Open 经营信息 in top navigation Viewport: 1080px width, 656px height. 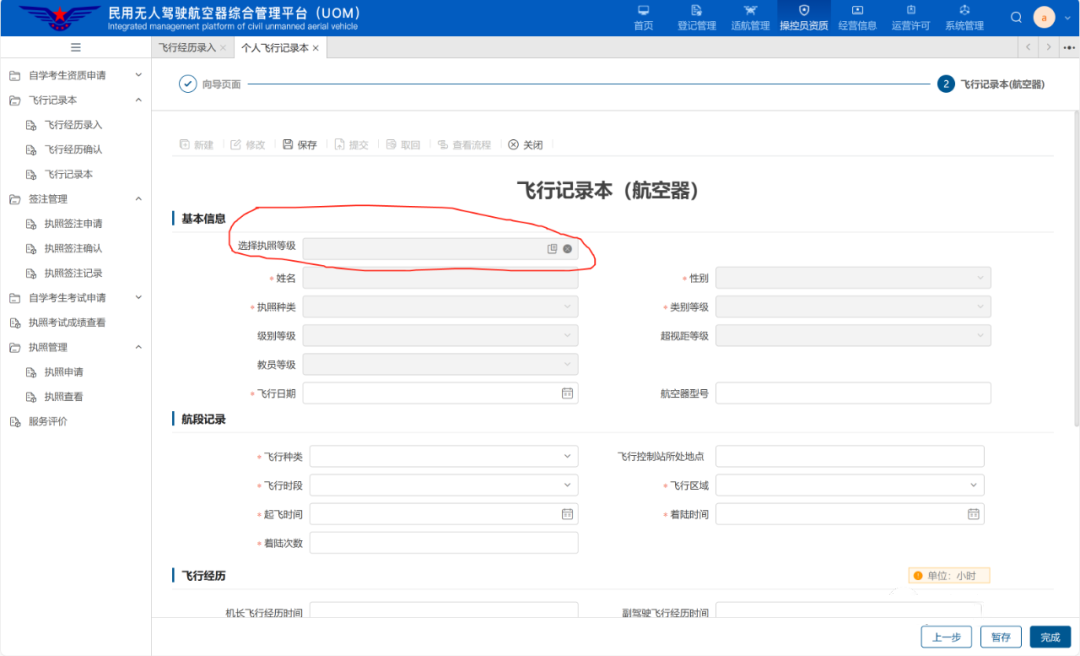coord(858,18)
